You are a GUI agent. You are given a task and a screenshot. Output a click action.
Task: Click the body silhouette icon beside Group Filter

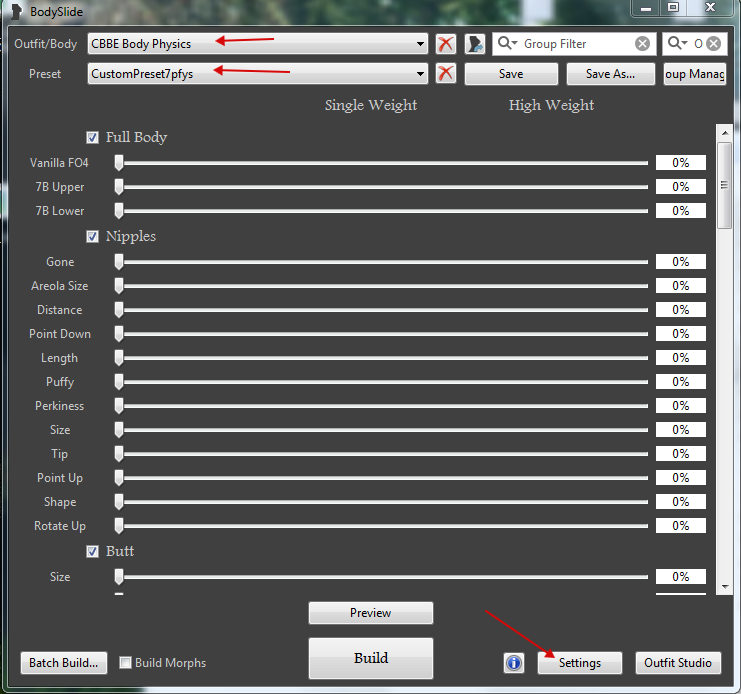tap(475, 44)
